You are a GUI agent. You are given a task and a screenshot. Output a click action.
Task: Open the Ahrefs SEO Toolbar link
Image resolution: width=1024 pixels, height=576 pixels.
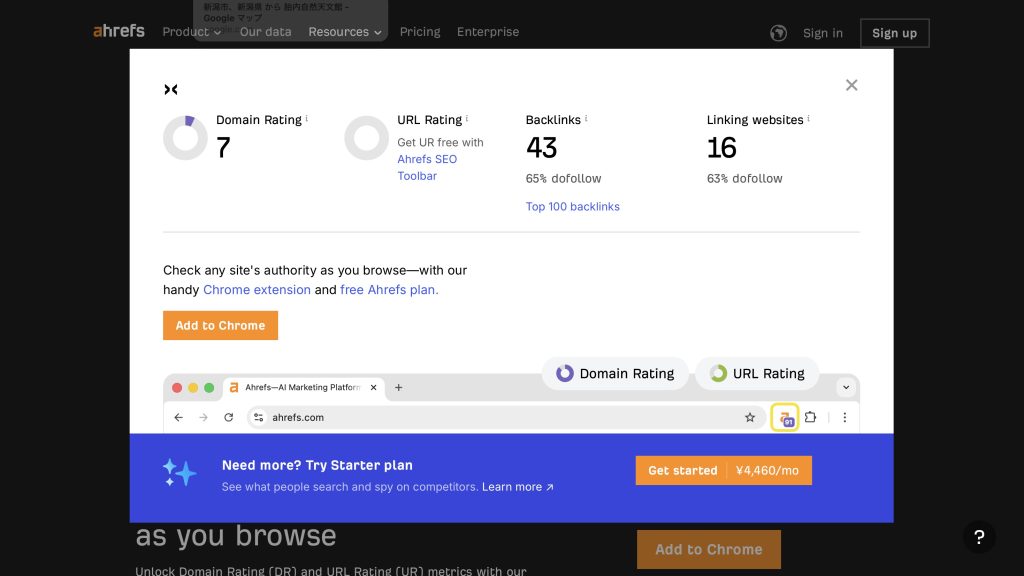pyautogui.click(x=427, y=167)
